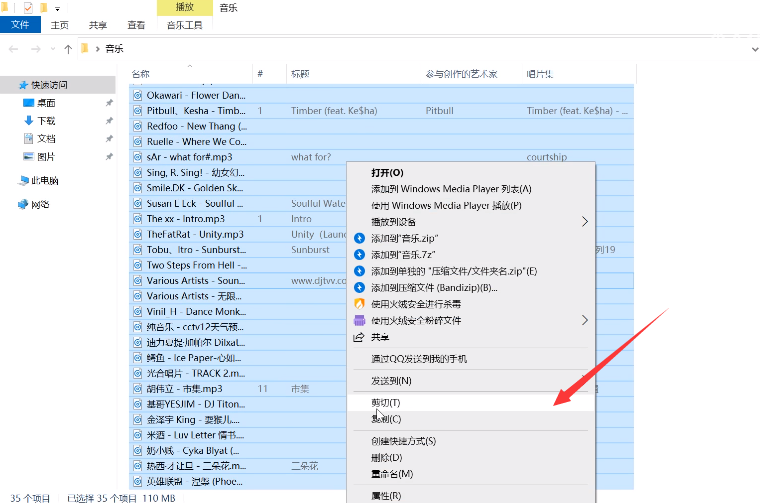Choose 通过QQ发送到我的手机
Screen dimensions: 760x503
(471, 359)
